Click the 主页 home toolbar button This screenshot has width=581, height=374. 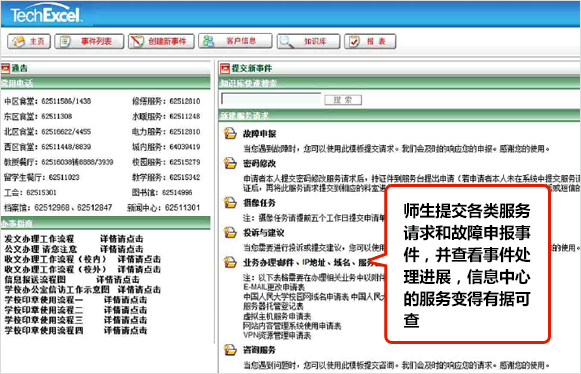pyautogui.click(x=29, y=41)
